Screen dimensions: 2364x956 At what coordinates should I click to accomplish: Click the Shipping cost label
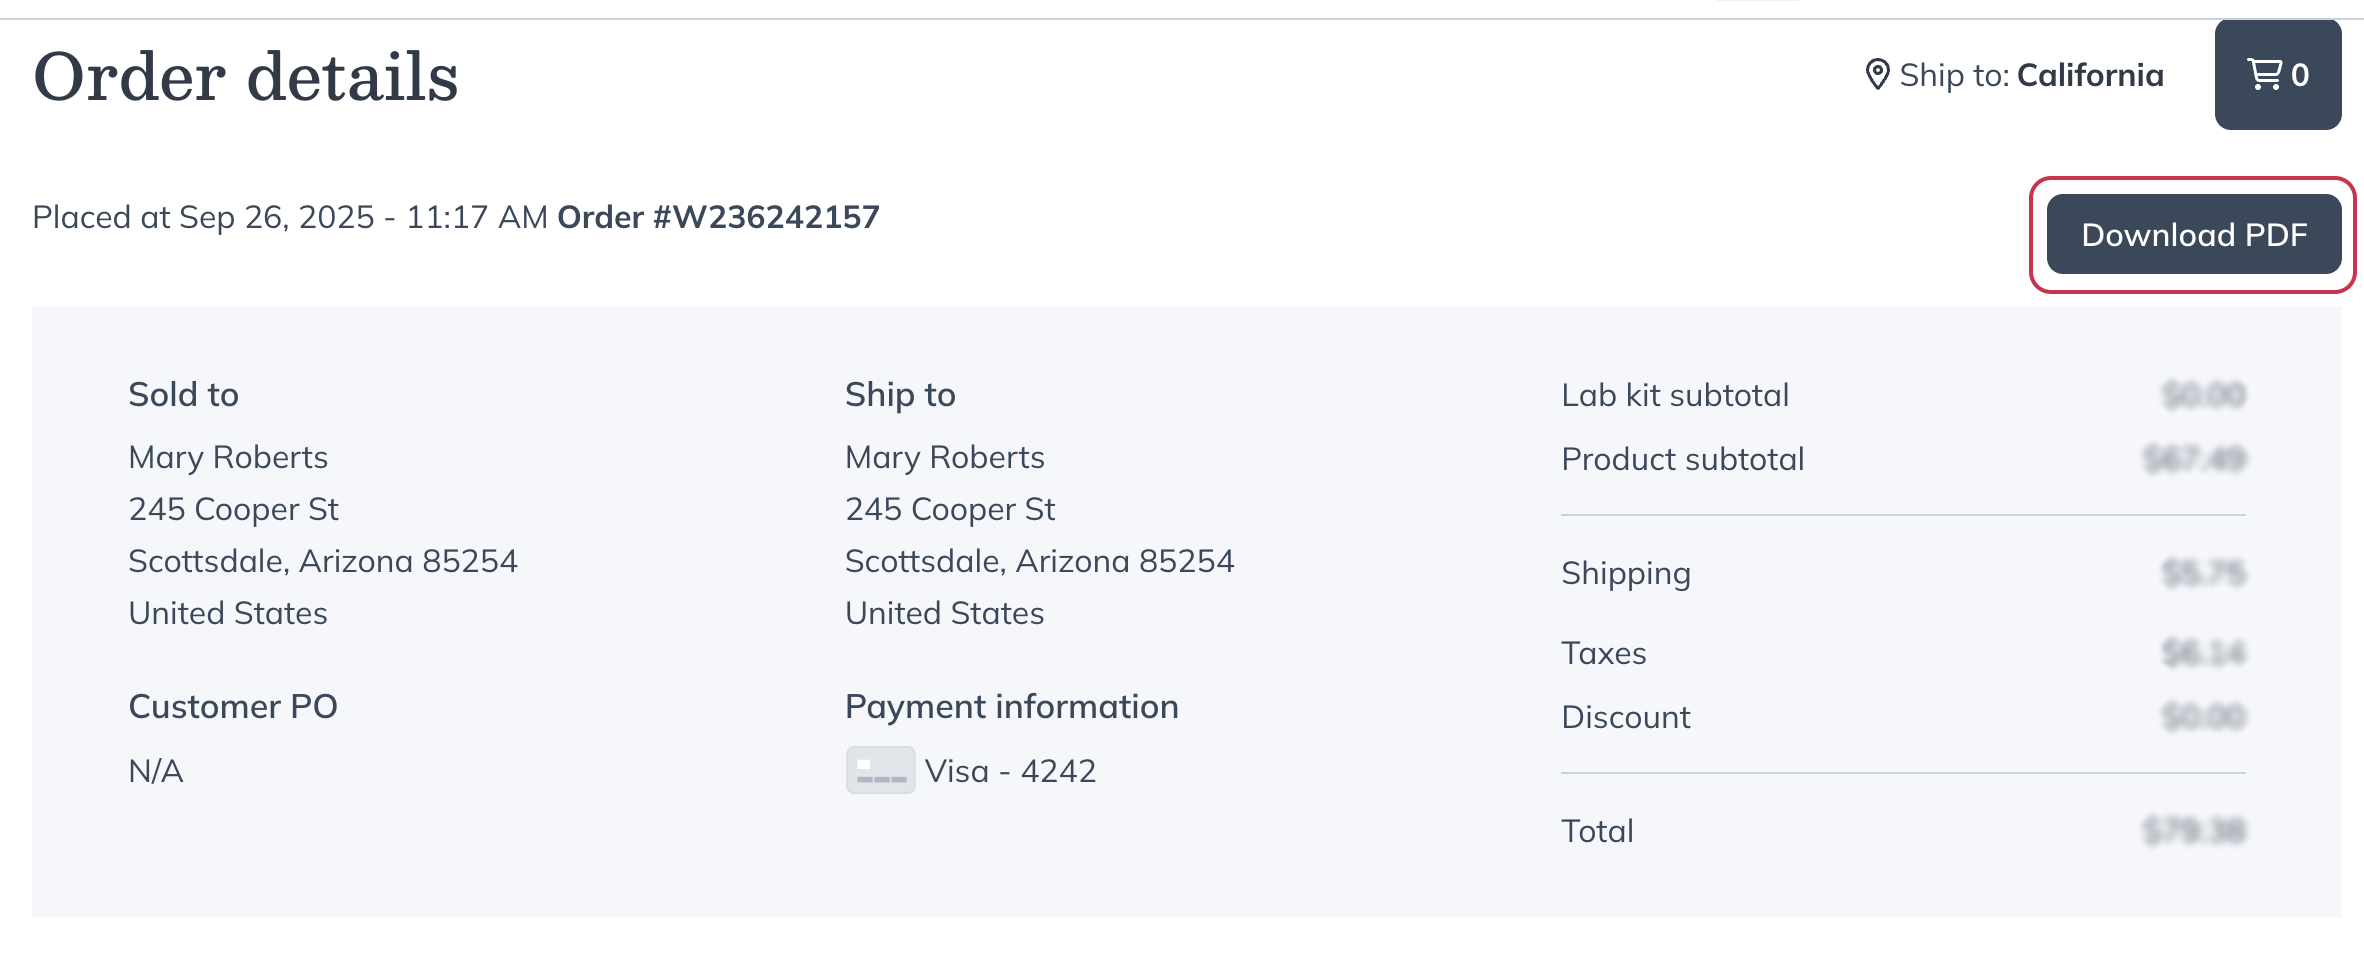[x=1626, y=573]
